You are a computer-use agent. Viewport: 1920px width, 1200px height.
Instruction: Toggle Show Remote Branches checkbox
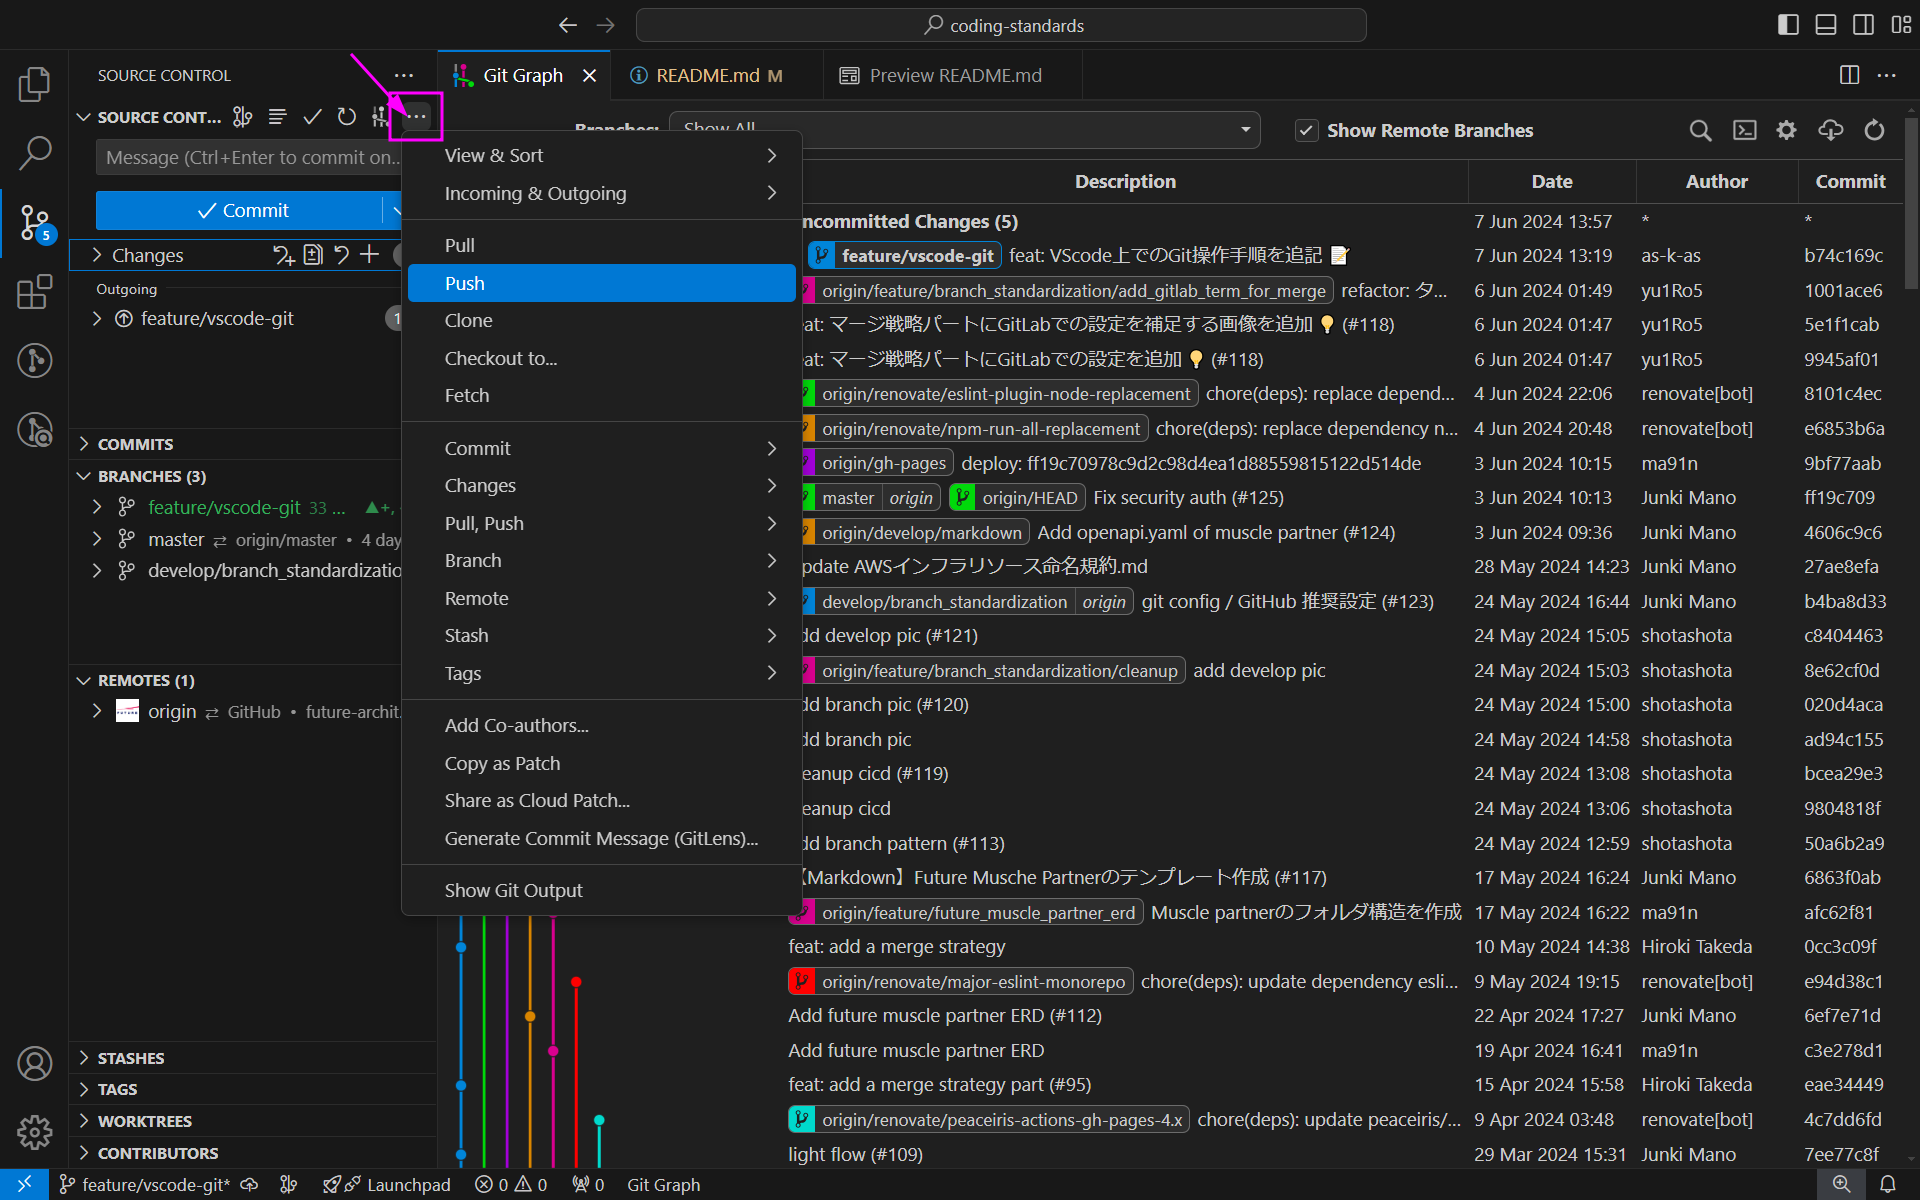pyautogui.click(x=1303, y=130)
